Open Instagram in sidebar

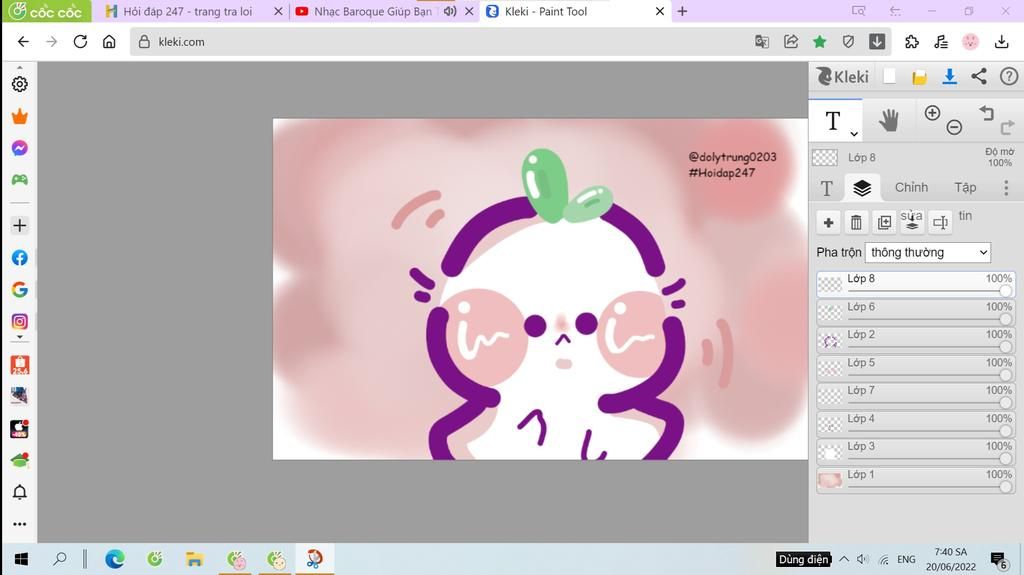pos(20,321)
